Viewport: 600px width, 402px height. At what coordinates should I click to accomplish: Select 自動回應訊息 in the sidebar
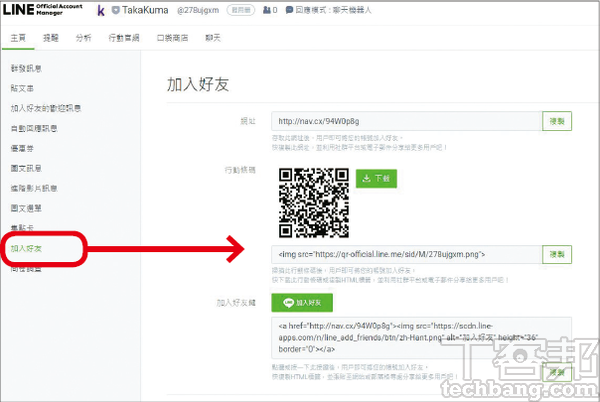[x=34, y=128]
